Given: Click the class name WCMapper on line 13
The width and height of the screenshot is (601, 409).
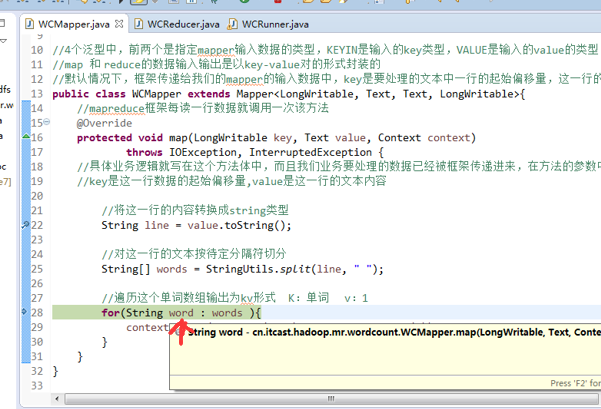Looking at the screenshot, I should pyautogui.click(x=156, y=94).
